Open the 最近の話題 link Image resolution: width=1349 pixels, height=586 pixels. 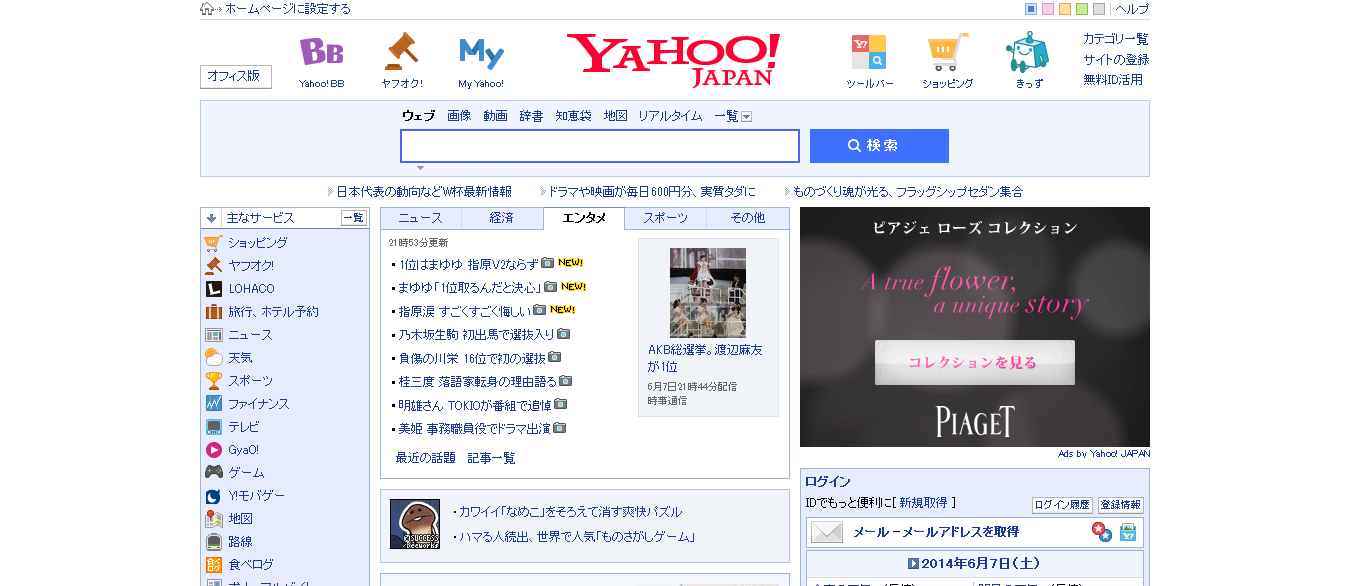(x=425, y=458)
